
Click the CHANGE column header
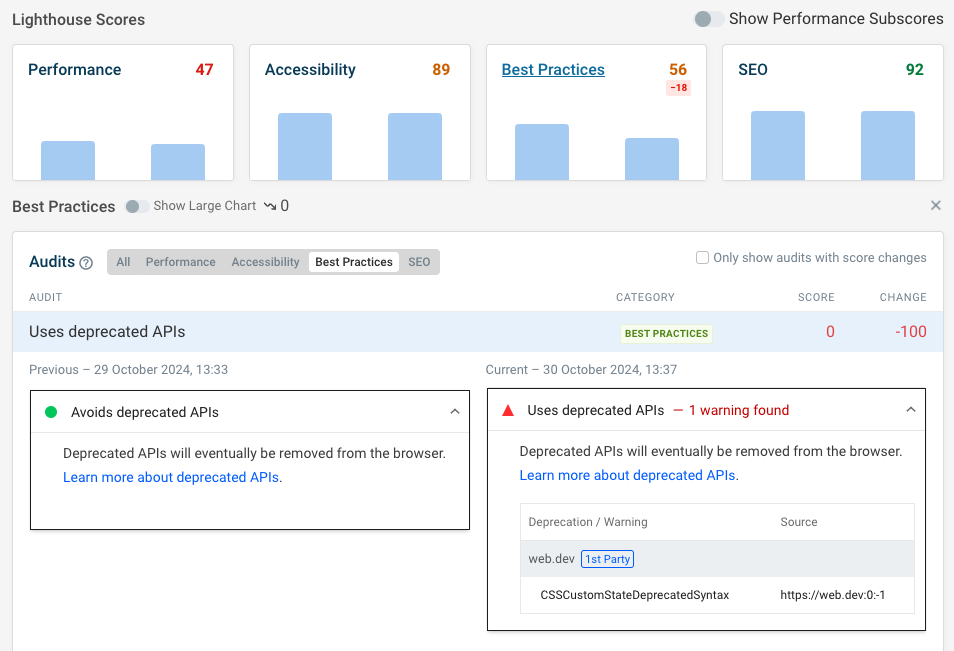coord(903,298)
